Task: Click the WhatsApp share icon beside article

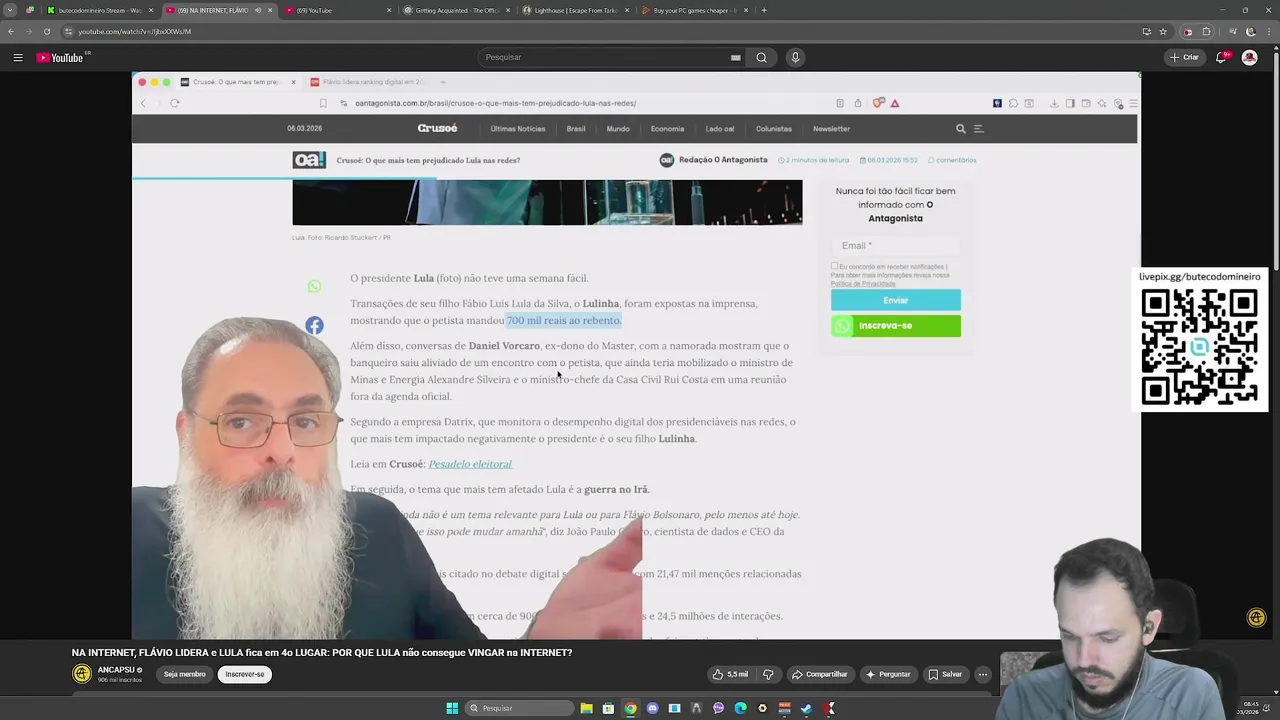Action: (314, 287)
